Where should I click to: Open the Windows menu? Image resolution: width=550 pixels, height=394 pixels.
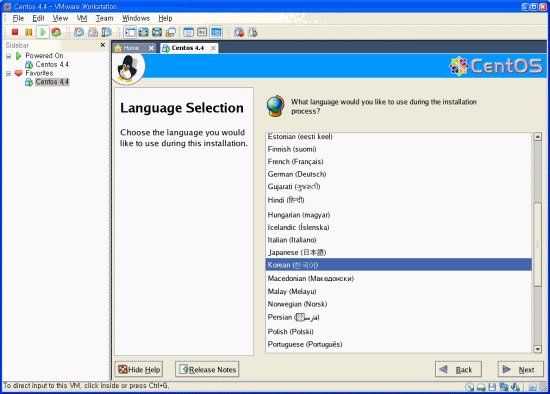click(136, 18)
